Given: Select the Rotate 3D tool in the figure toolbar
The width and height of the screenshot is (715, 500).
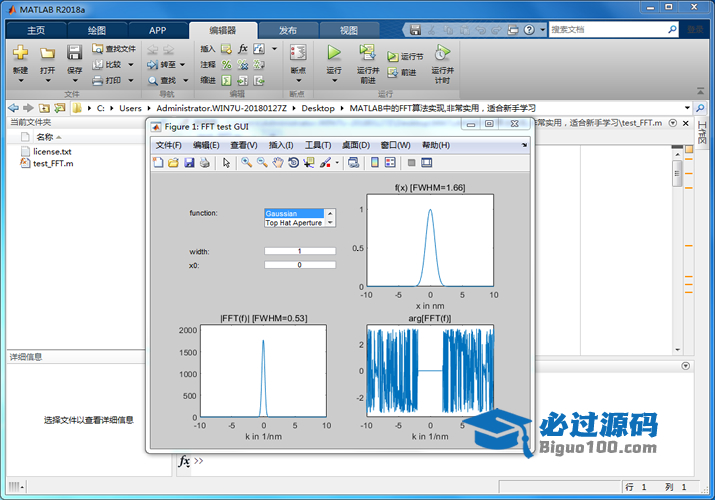Looking at the screenshot, I should click(293, 163).
